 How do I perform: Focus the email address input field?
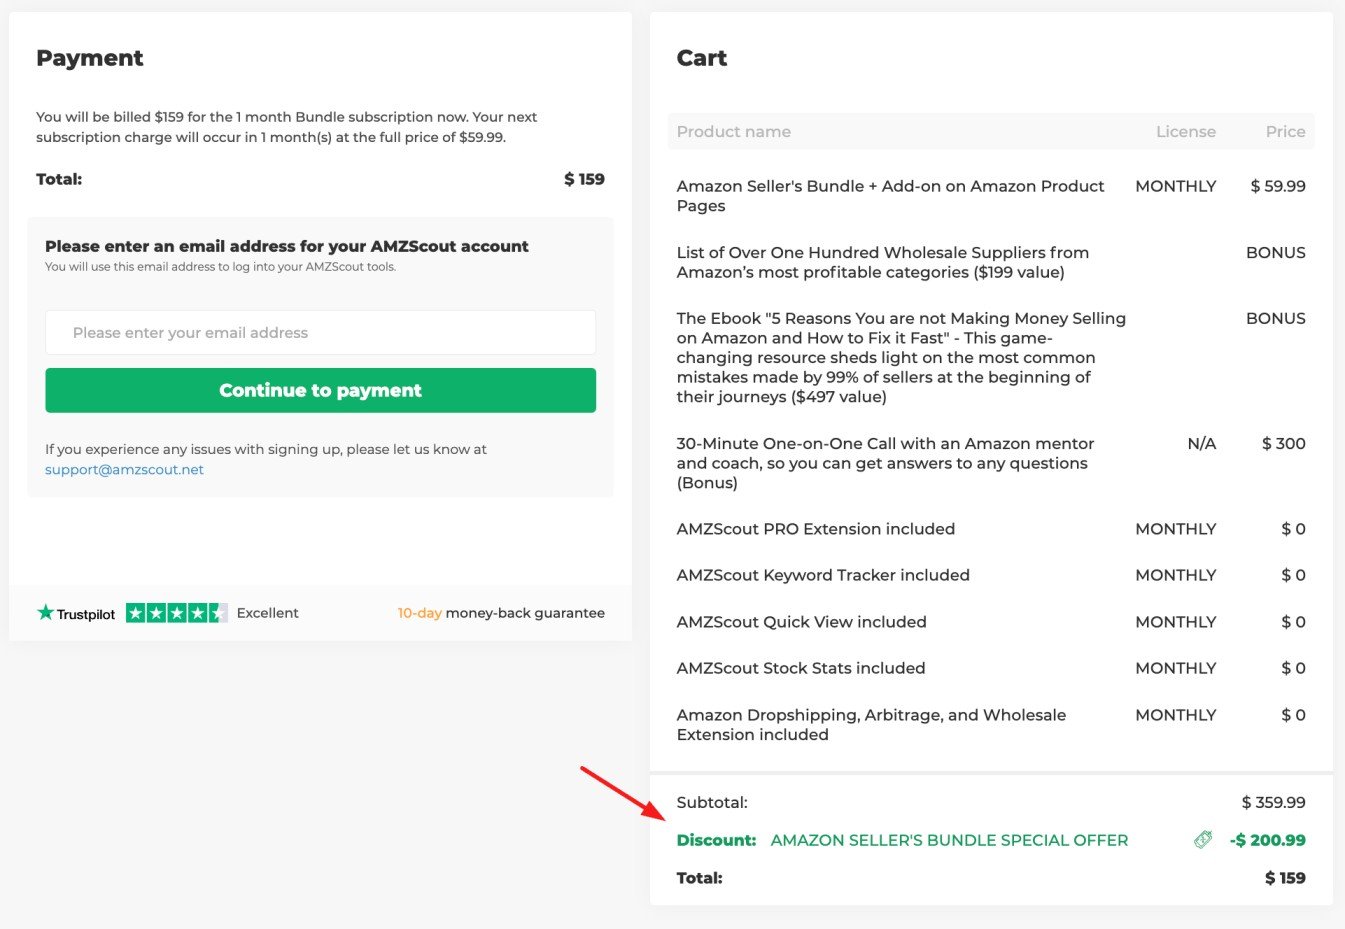click(320, 332)
